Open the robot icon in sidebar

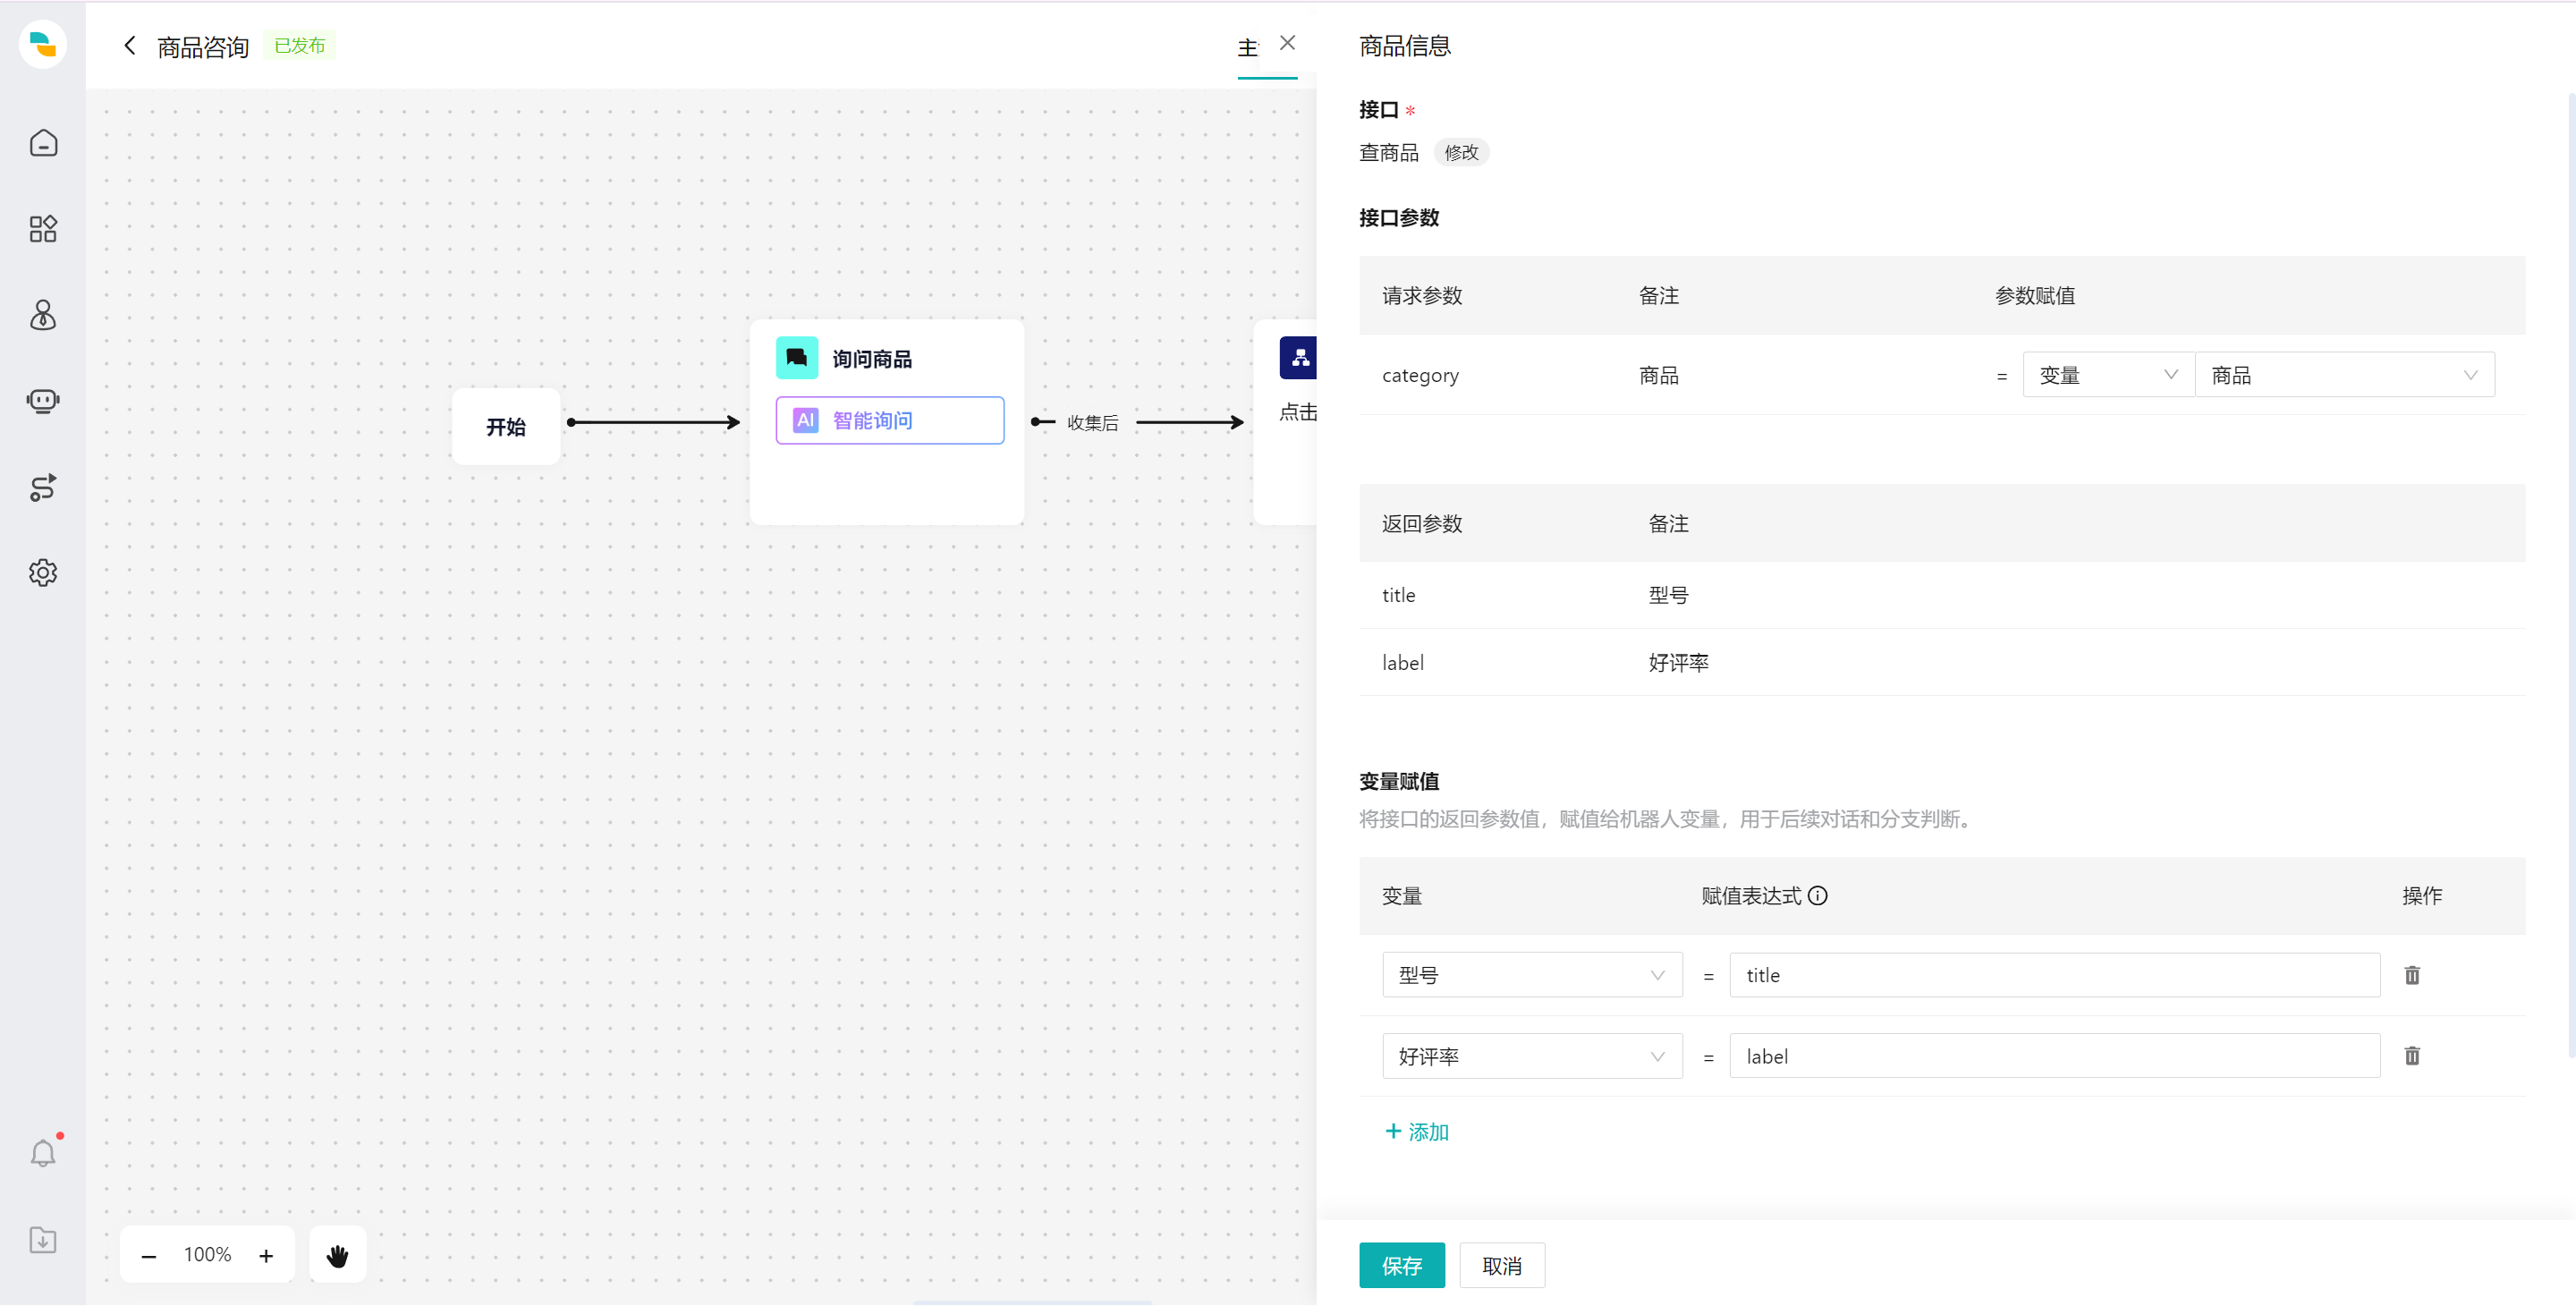[43, 401]
